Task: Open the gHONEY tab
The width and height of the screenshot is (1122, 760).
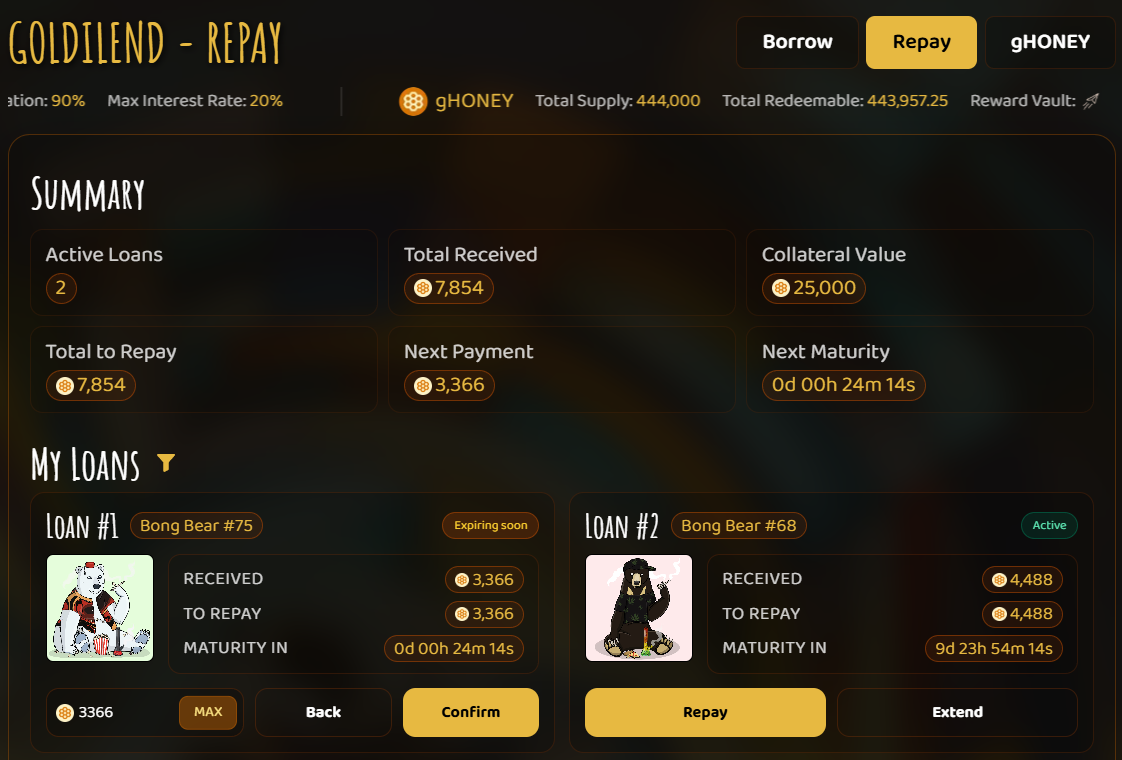Action: coord(1050,42)
